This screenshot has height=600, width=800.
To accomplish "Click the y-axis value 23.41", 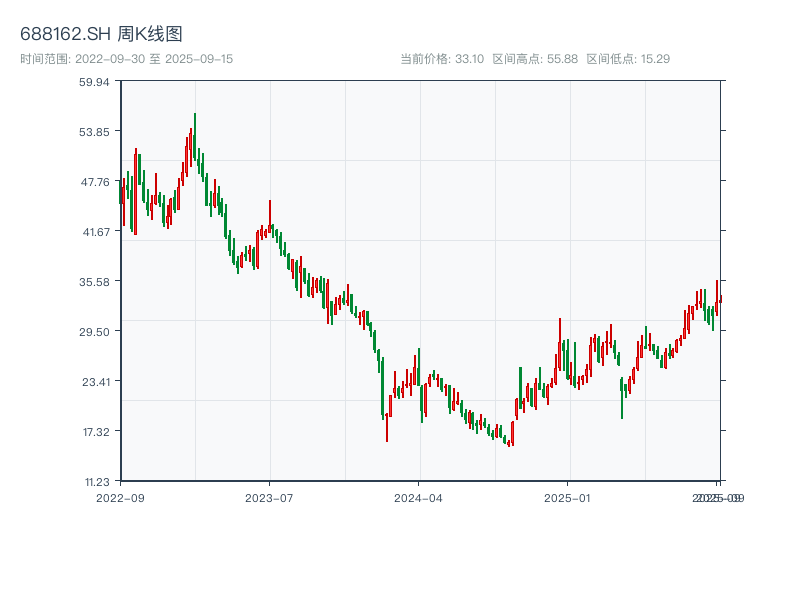I will [x=96, y=382].
